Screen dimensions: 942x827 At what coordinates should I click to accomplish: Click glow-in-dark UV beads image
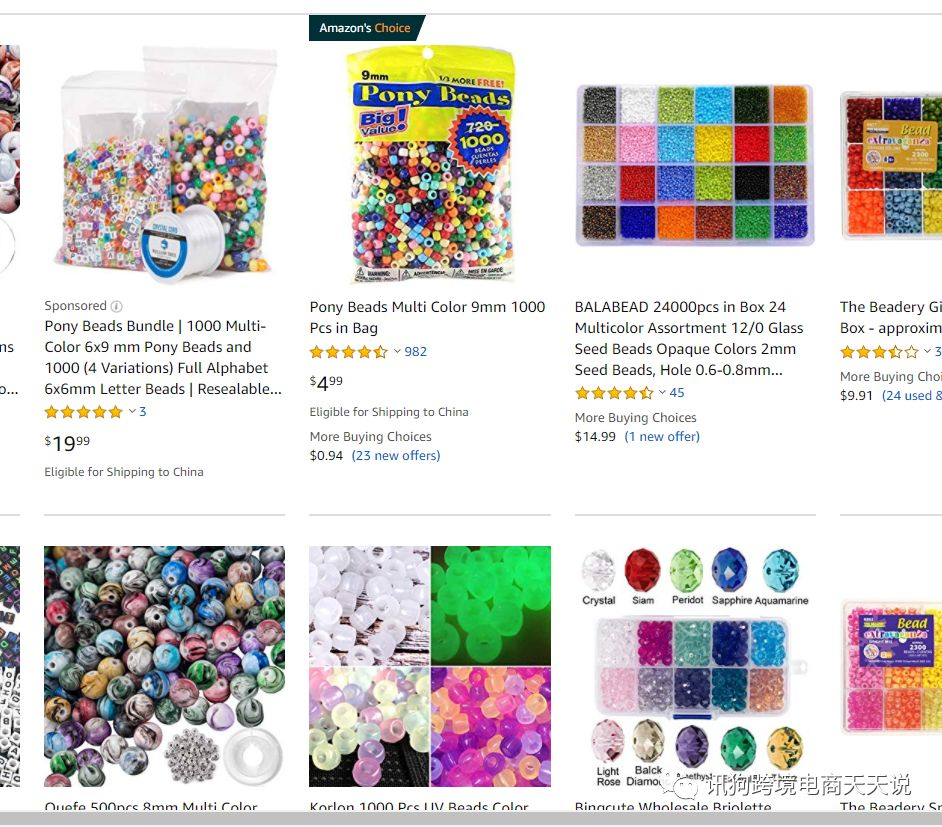point(430,666)
